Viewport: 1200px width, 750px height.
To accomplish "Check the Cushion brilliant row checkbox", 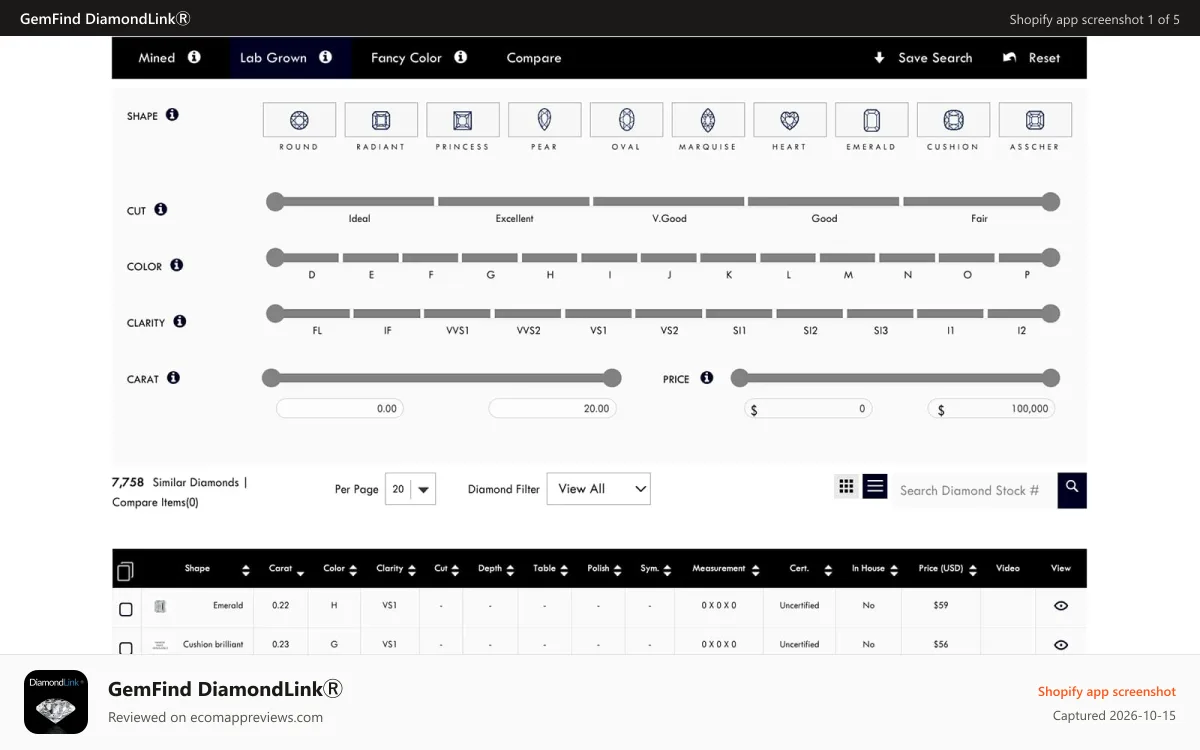I will [x=126, y=648].
